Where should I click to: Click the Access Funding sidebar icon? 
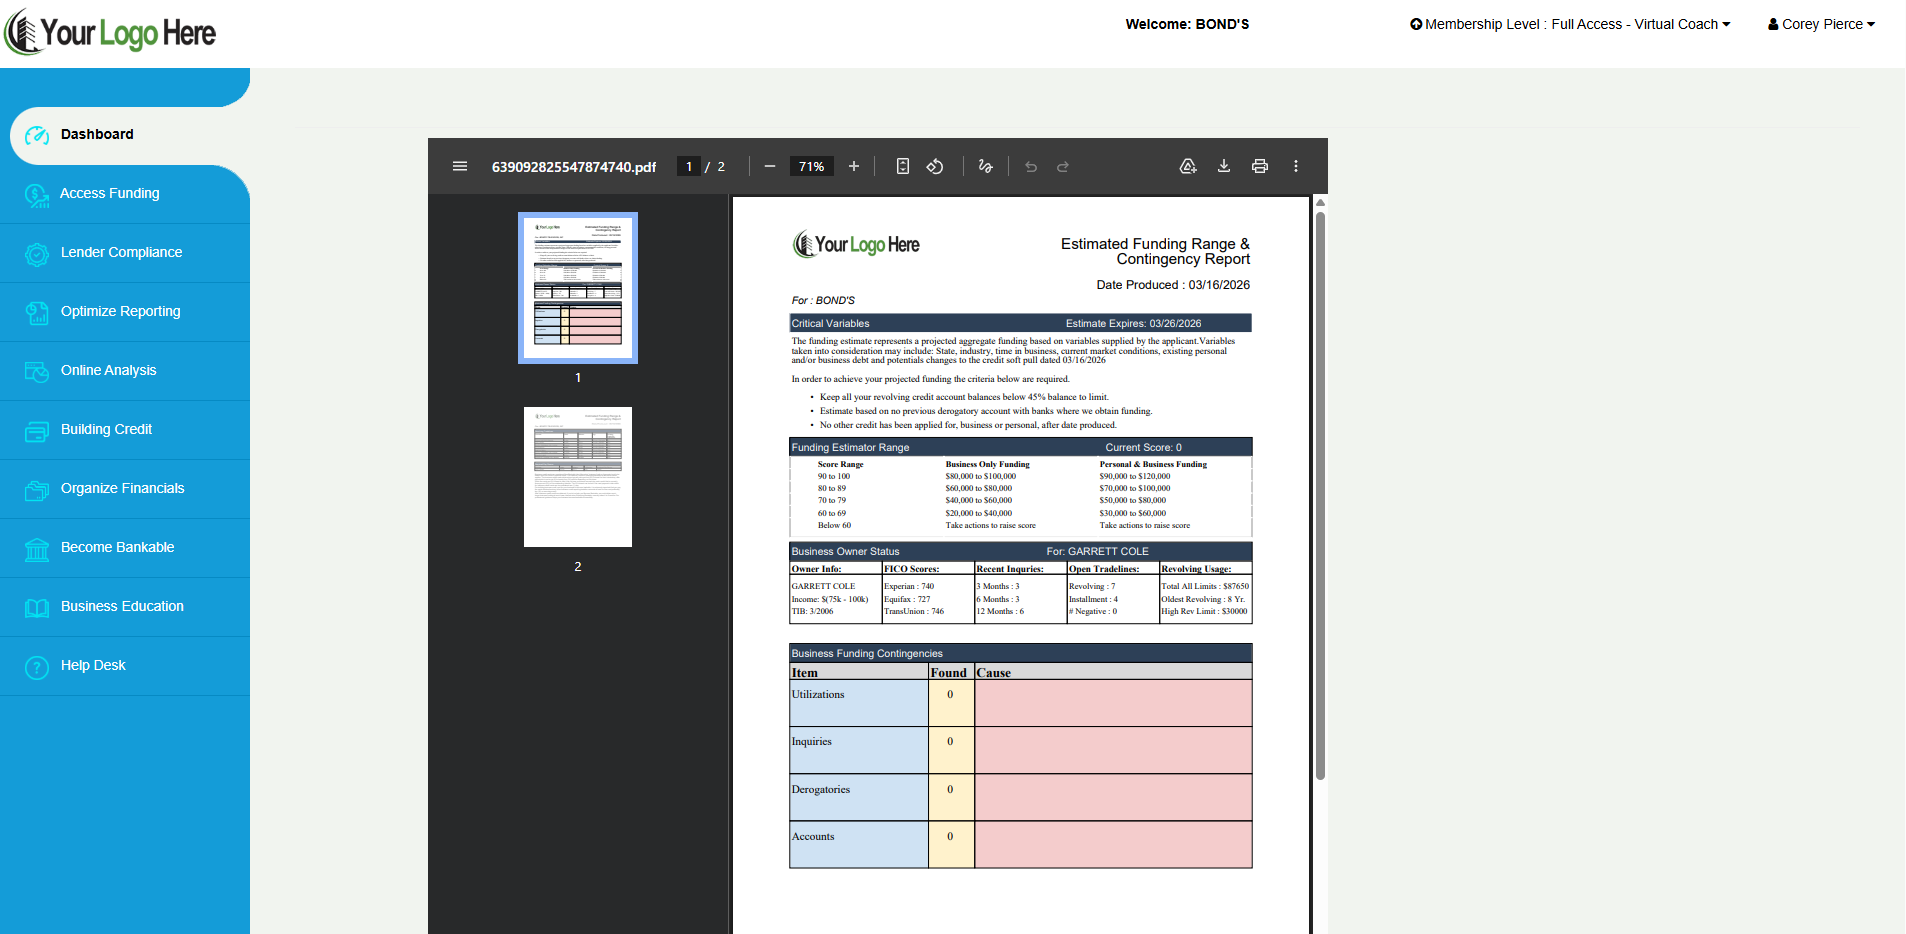37,195
